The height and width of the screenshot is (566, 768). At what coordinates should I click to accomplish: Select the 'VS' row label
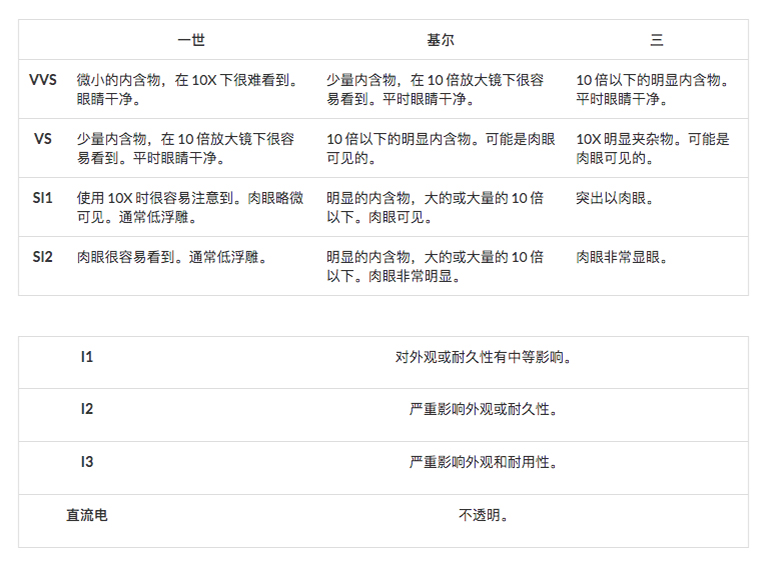coord(43,139)
